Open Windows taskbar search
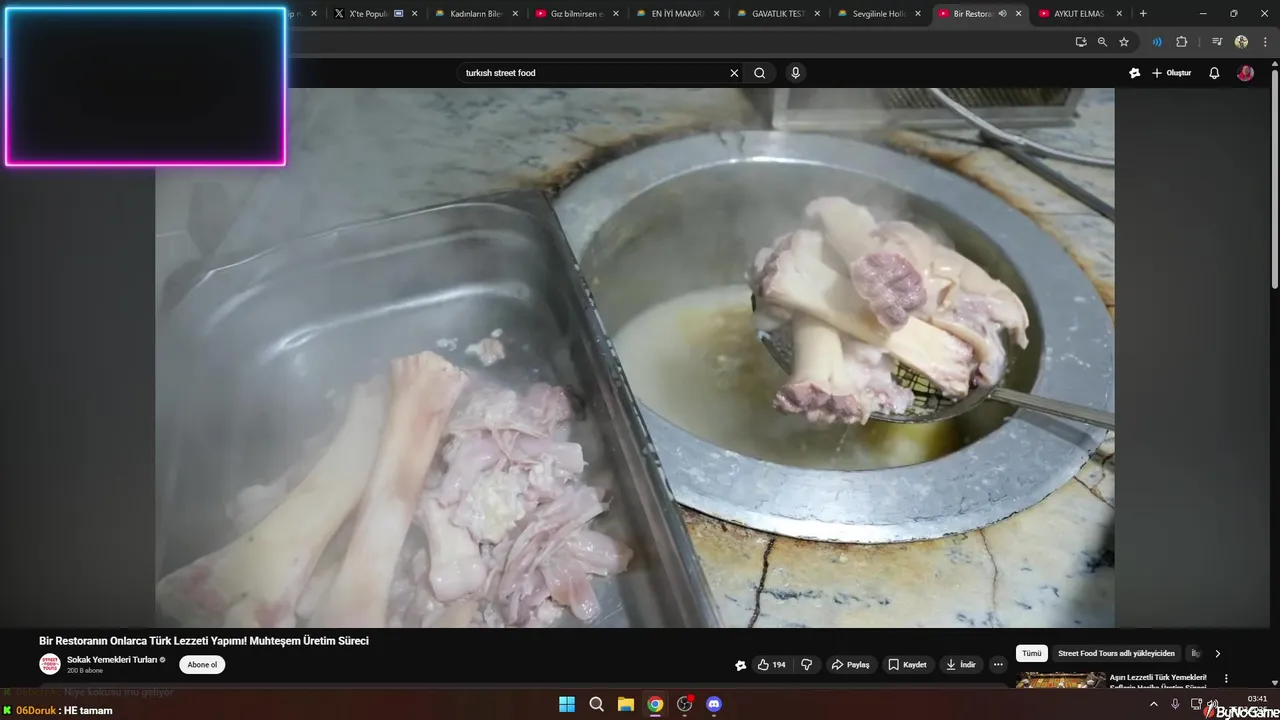 [596, 704]
